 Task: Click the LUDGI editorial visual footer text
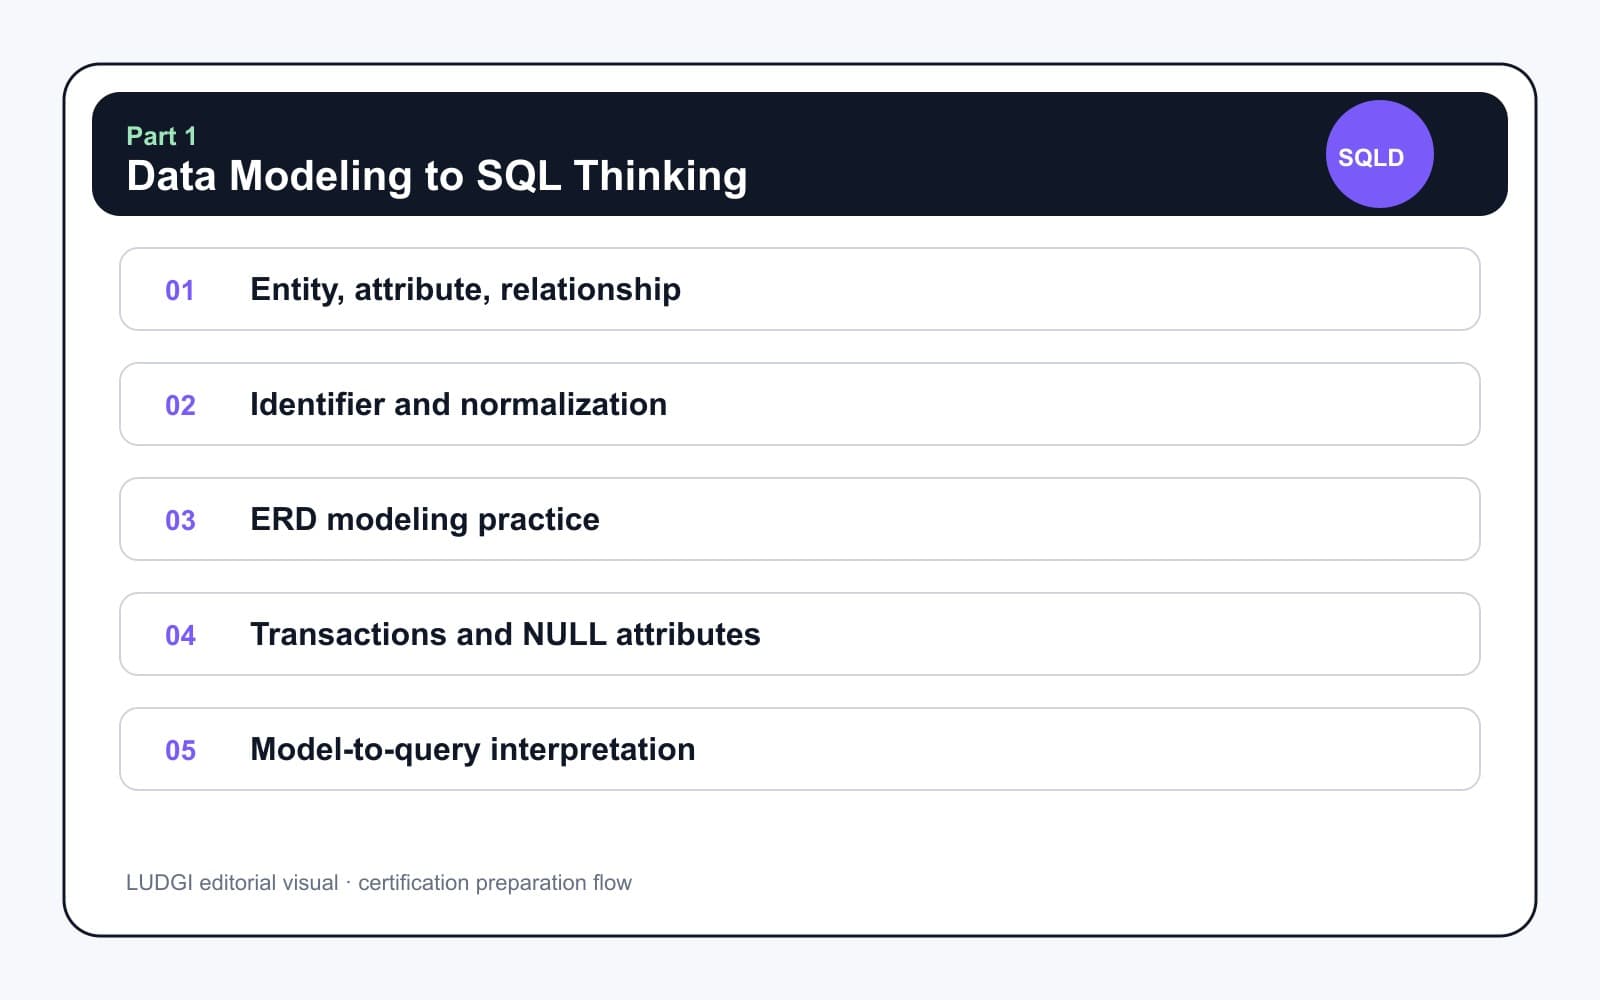click(x=232, y=882)
